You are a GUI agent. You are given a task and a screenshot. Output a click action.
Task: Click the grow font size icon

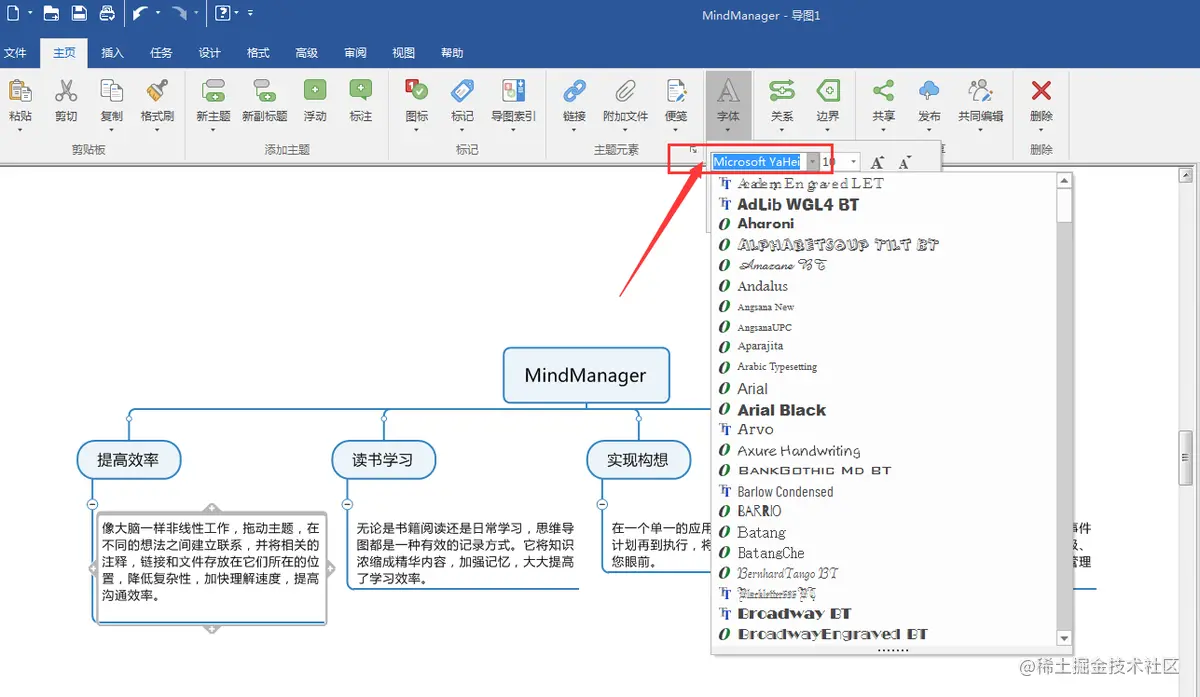pyautogui.click(x=877, y=162)
